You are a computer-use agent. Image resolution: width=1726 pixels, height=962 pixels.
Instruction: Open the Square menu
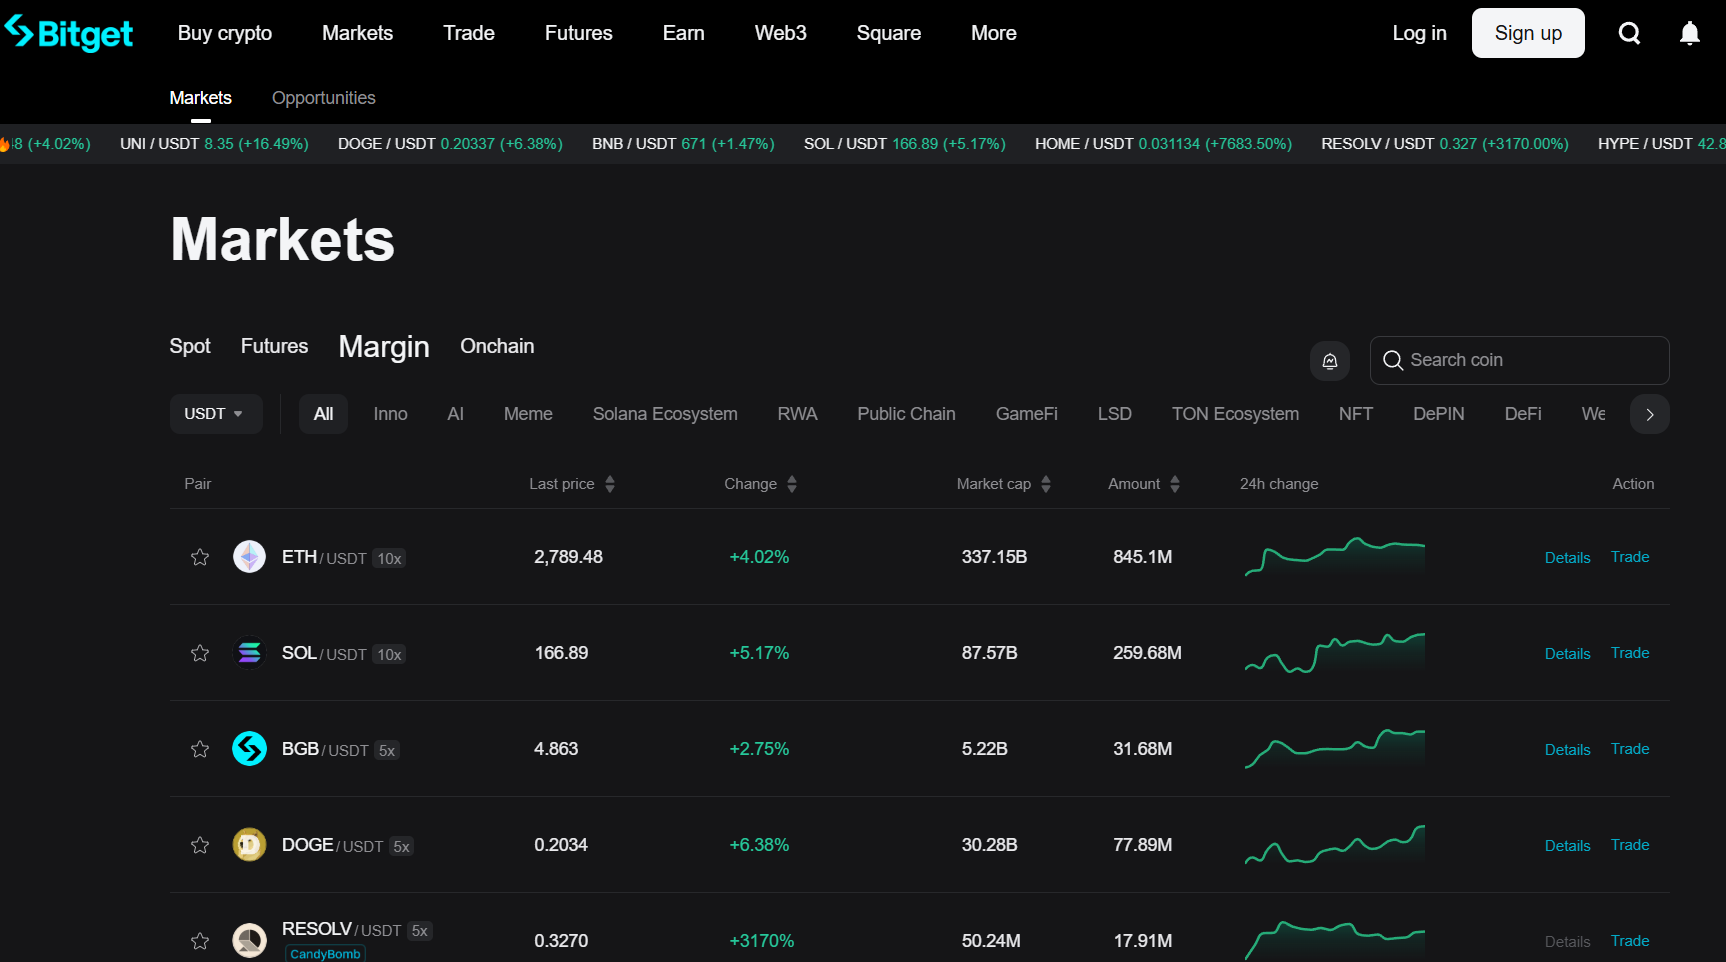[889, 33]
